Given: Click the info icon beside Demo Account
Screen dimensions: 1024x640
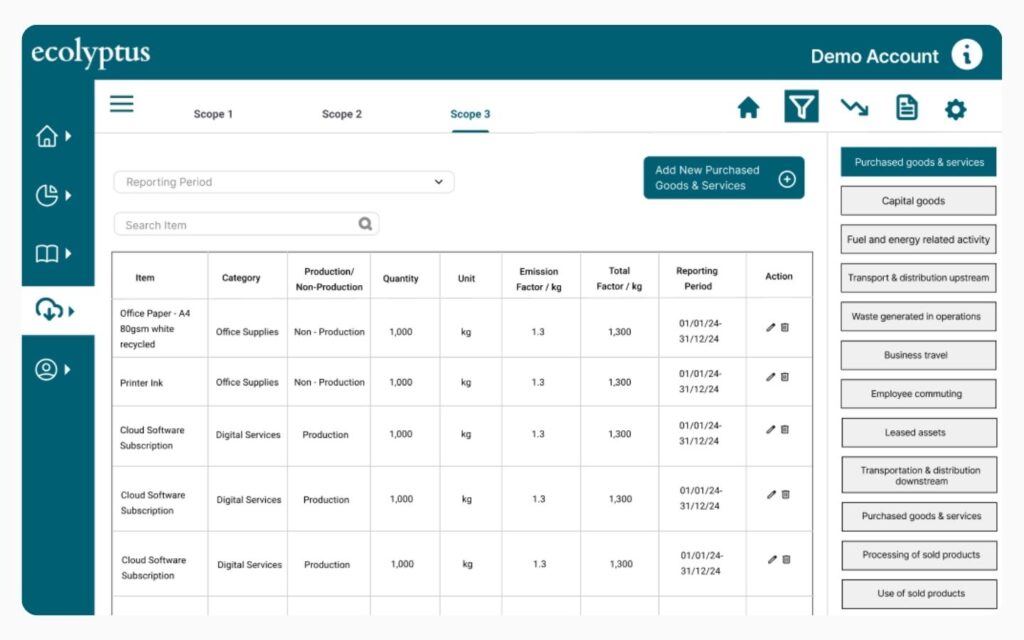Looking at the screenshot, I should 966,55.
